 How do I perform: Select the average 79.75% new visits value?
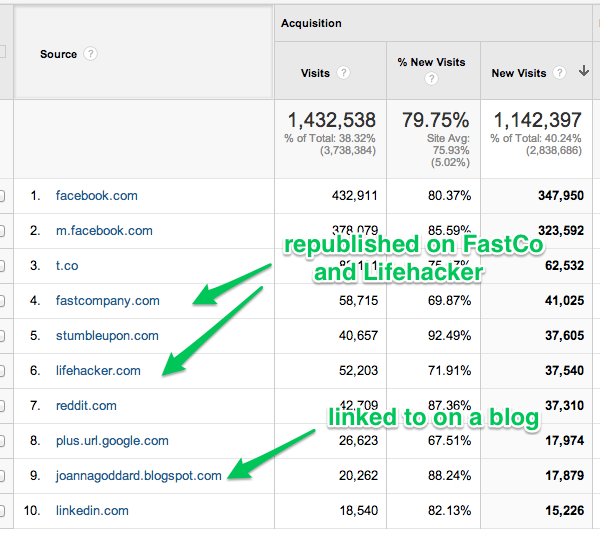pos(435,120)
